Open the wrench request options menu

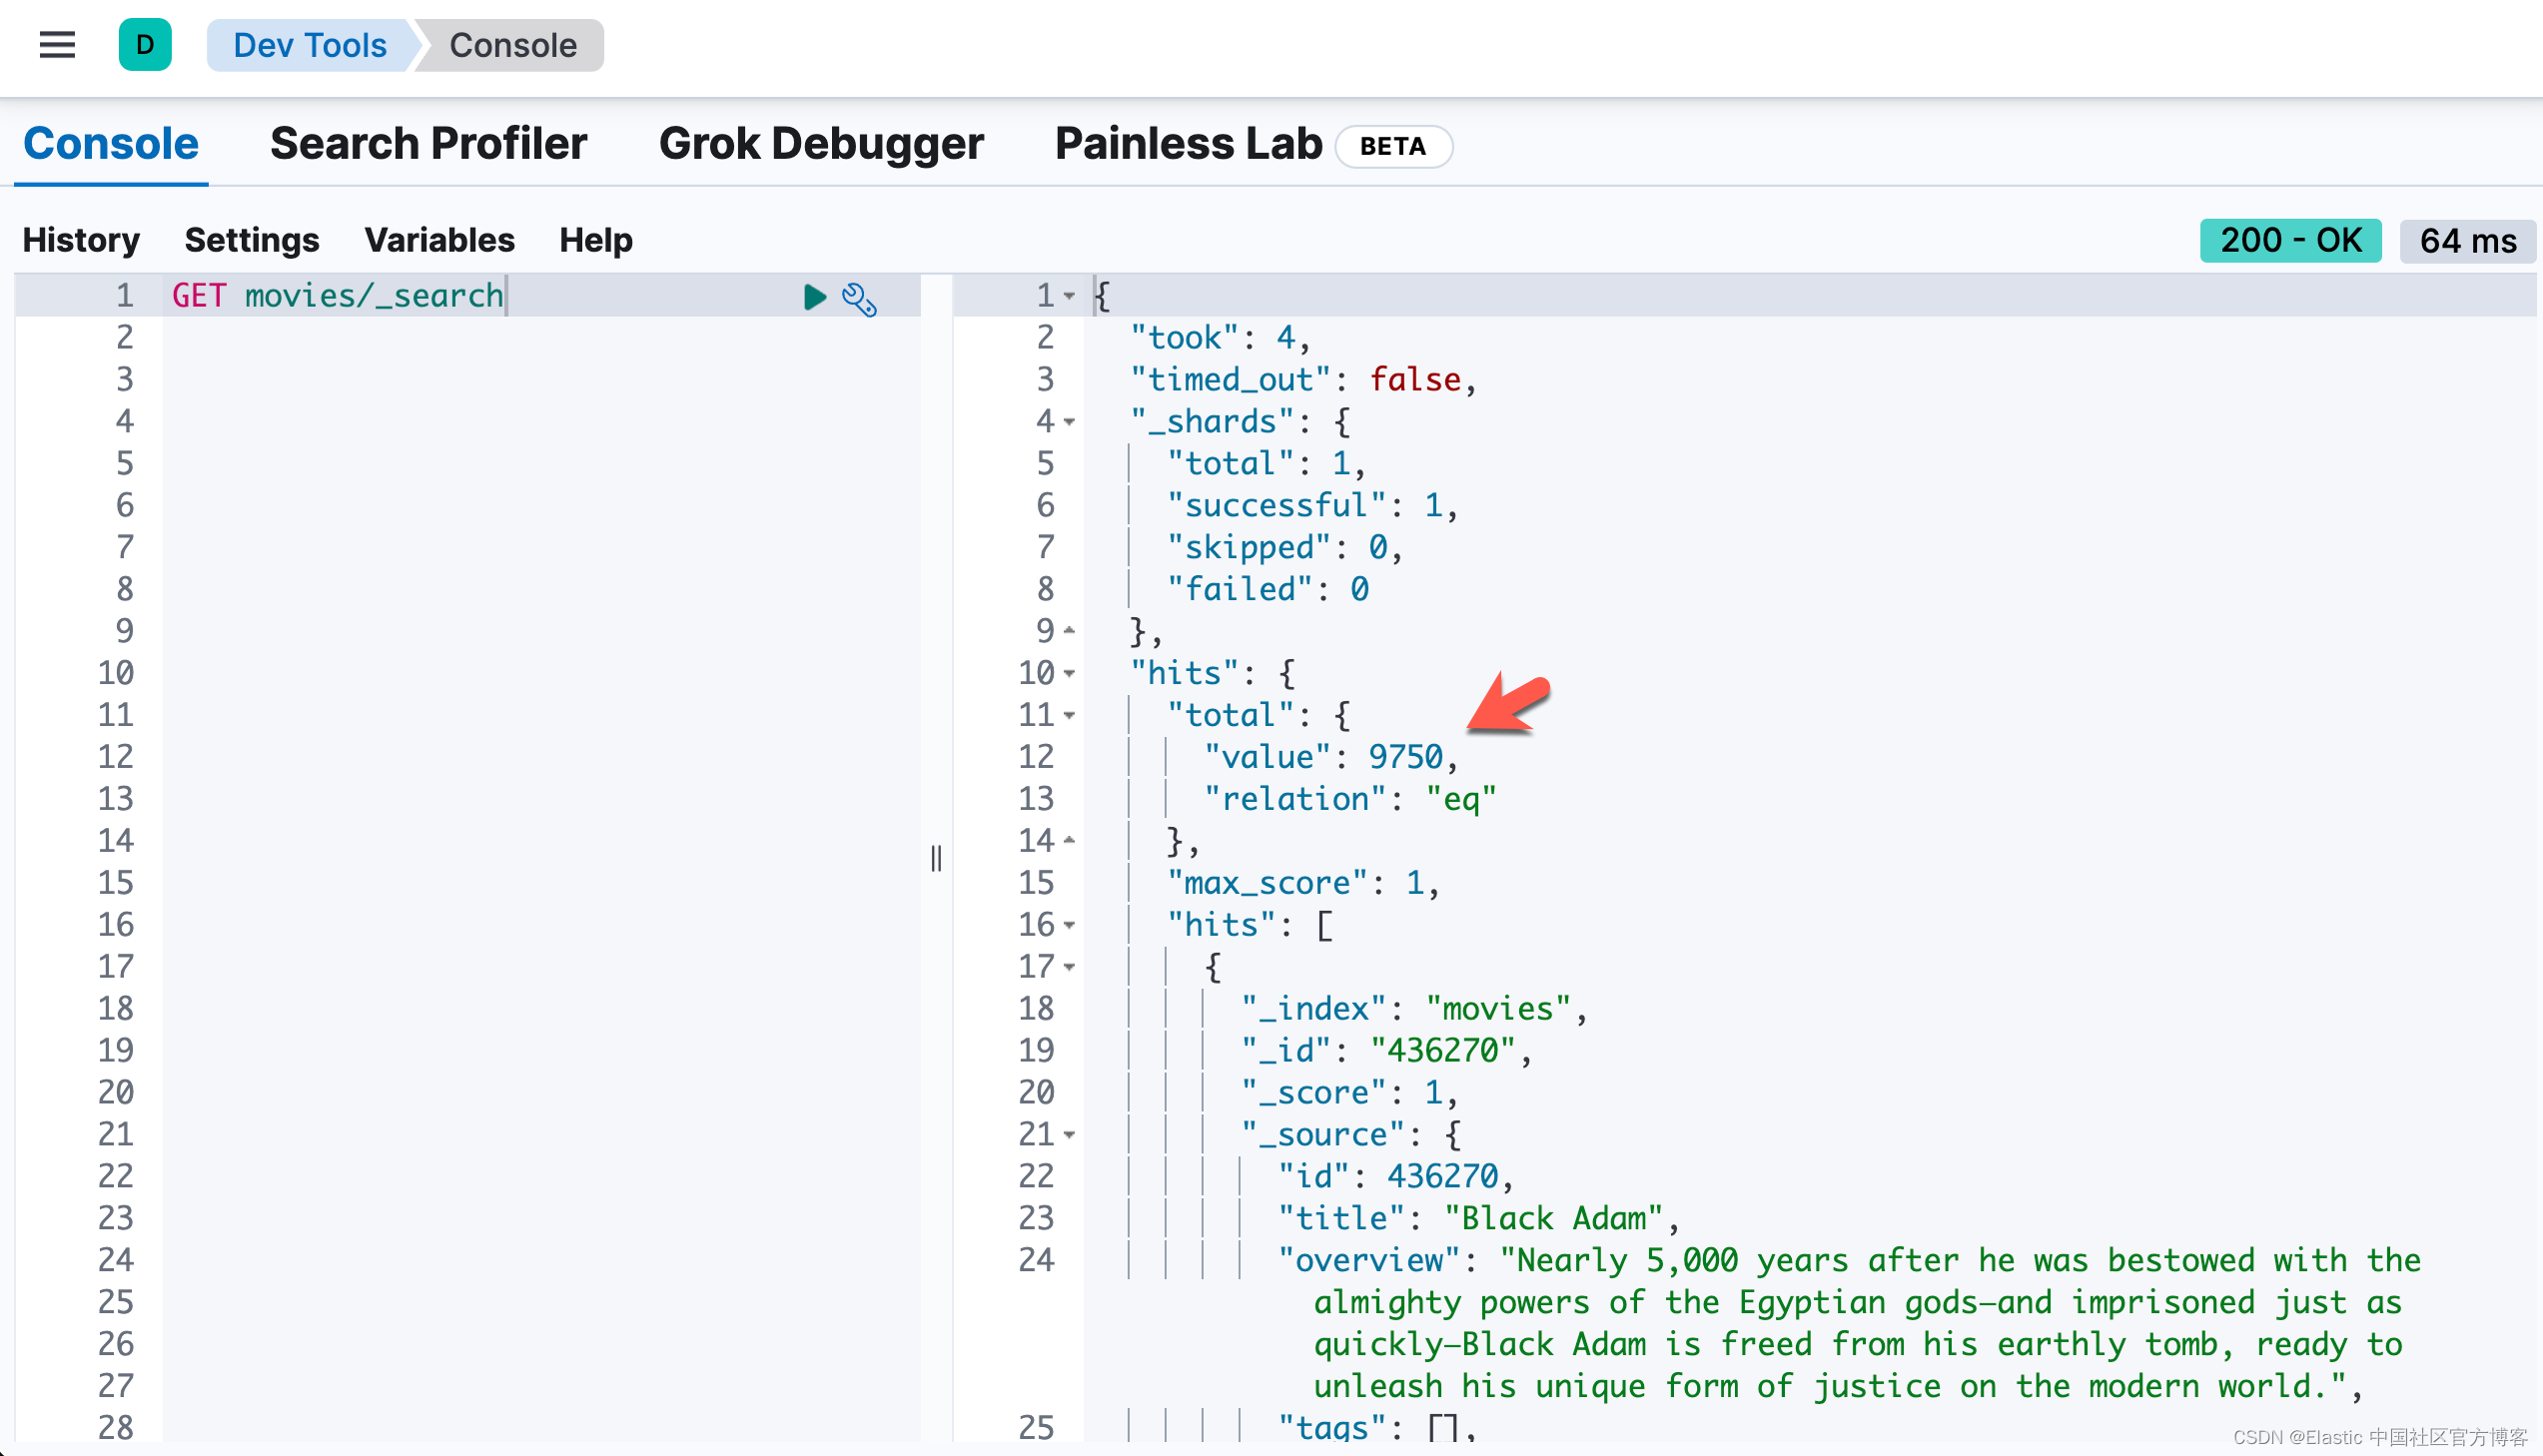point(859,299)
